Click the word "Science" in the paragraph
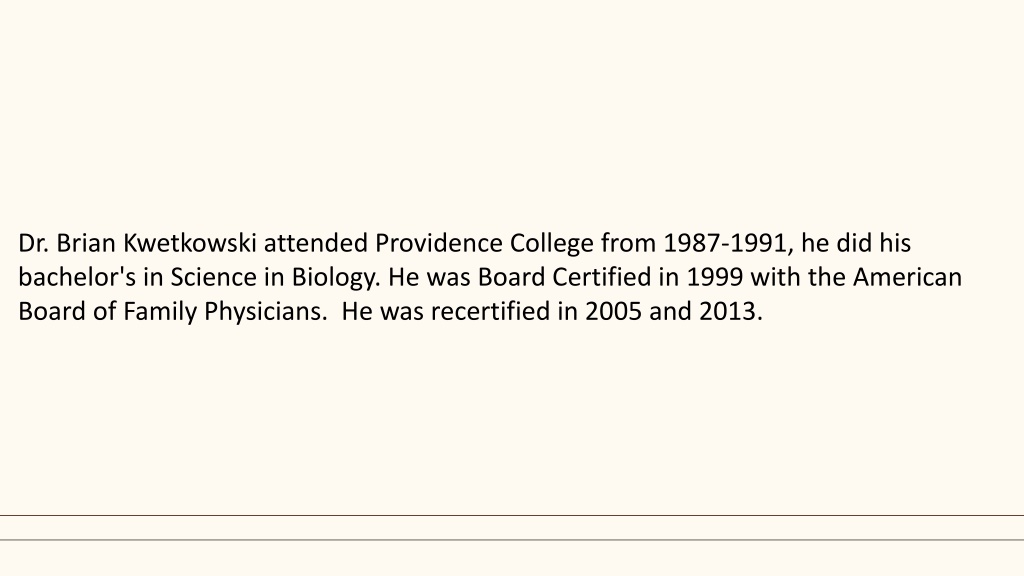The width and height of the screenshot is (1024, 576). [x=214, y=277]
